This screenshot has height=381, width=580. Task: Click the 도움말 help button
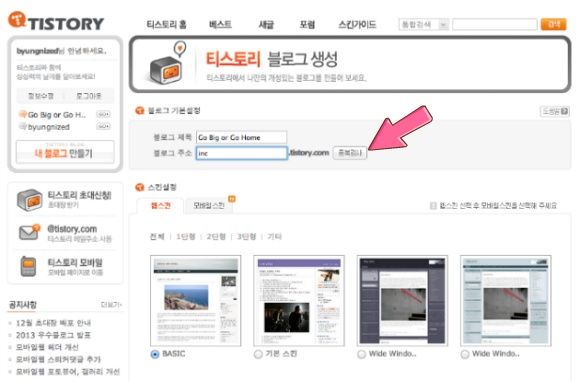555,111
